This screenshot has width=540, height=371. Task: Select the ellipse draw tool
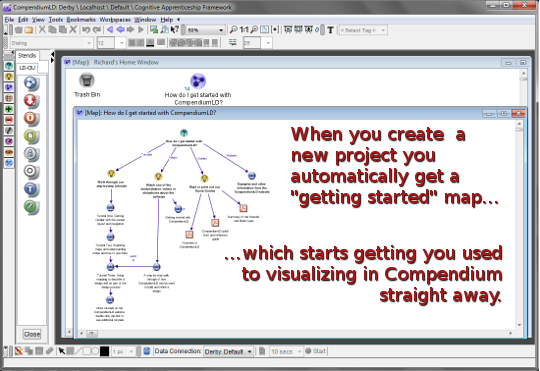click(x=95, y=351)
